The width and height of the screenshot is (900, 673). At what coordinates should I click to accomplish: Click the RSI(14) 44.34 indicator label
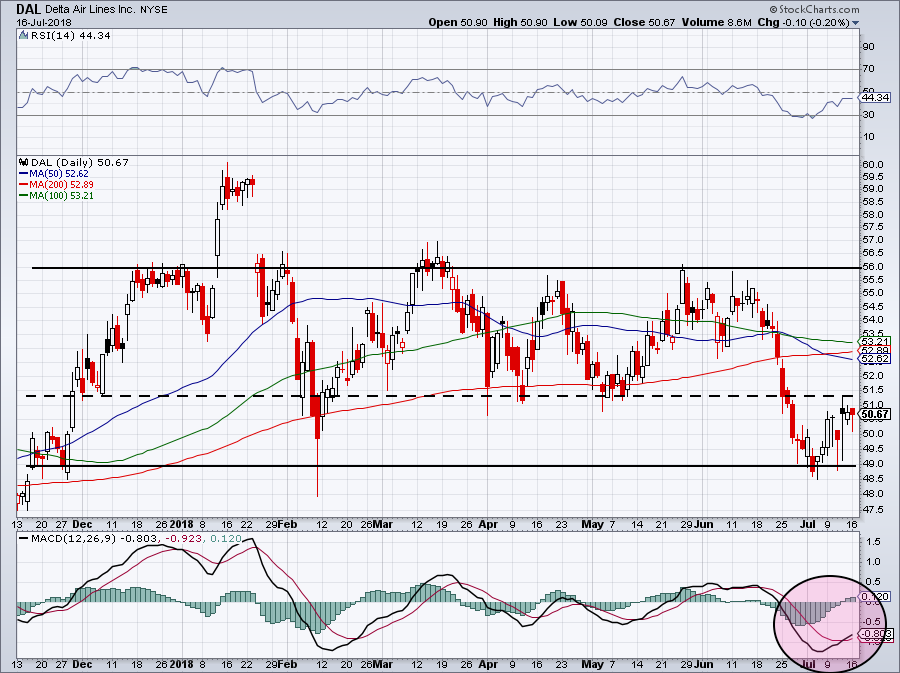pyautogui.click(x=71, y=36)
